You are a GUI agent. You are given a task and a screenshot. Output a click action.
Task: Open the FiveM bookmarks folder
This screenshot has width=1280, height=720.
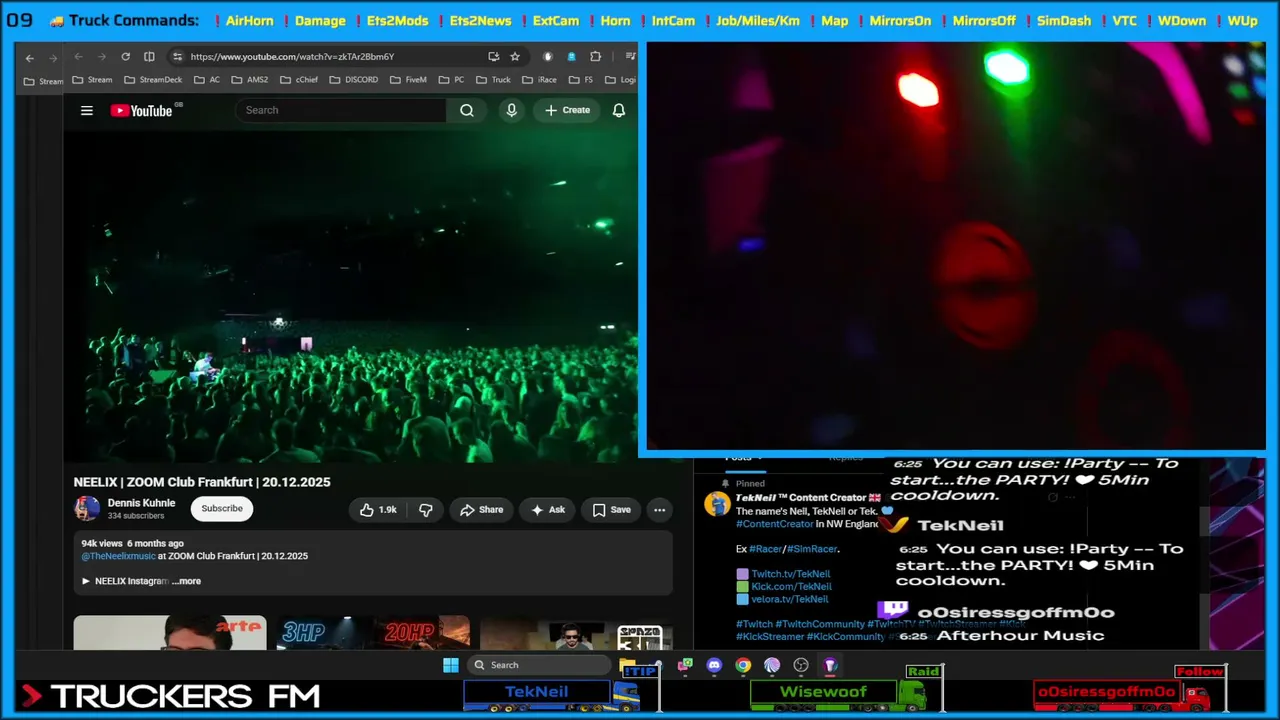tap(408, 80)
